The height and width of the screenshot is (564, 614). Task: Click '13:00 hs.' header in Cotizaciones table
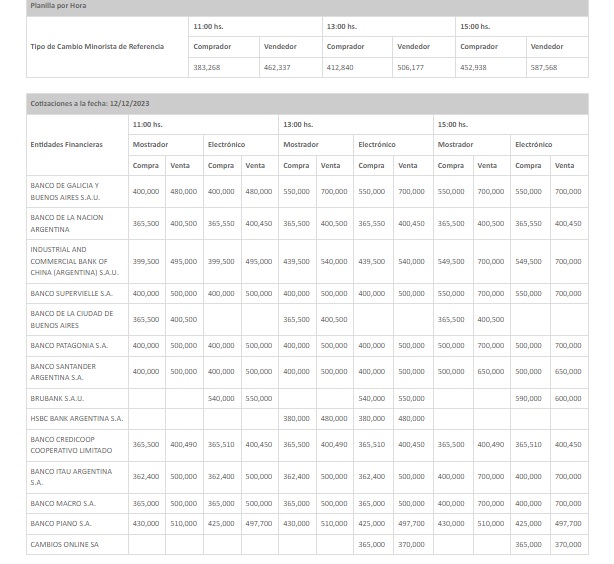click(x=298, y=125)
